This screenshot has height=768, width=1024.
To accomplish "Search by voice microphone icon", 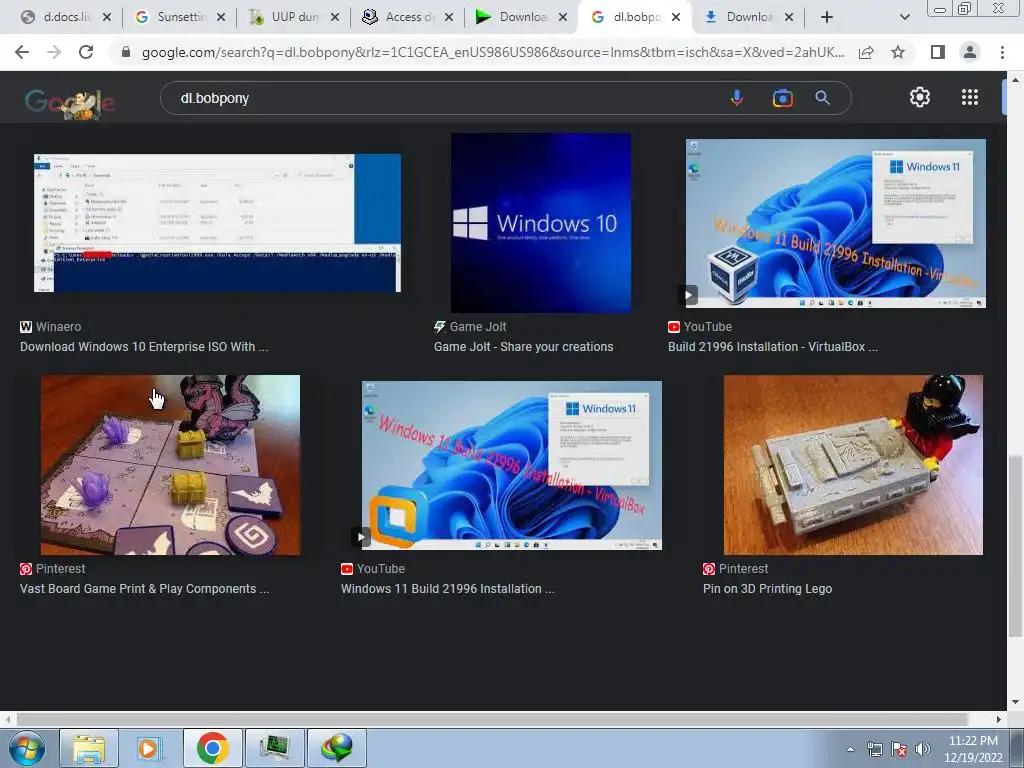I will tap(737, 98).
